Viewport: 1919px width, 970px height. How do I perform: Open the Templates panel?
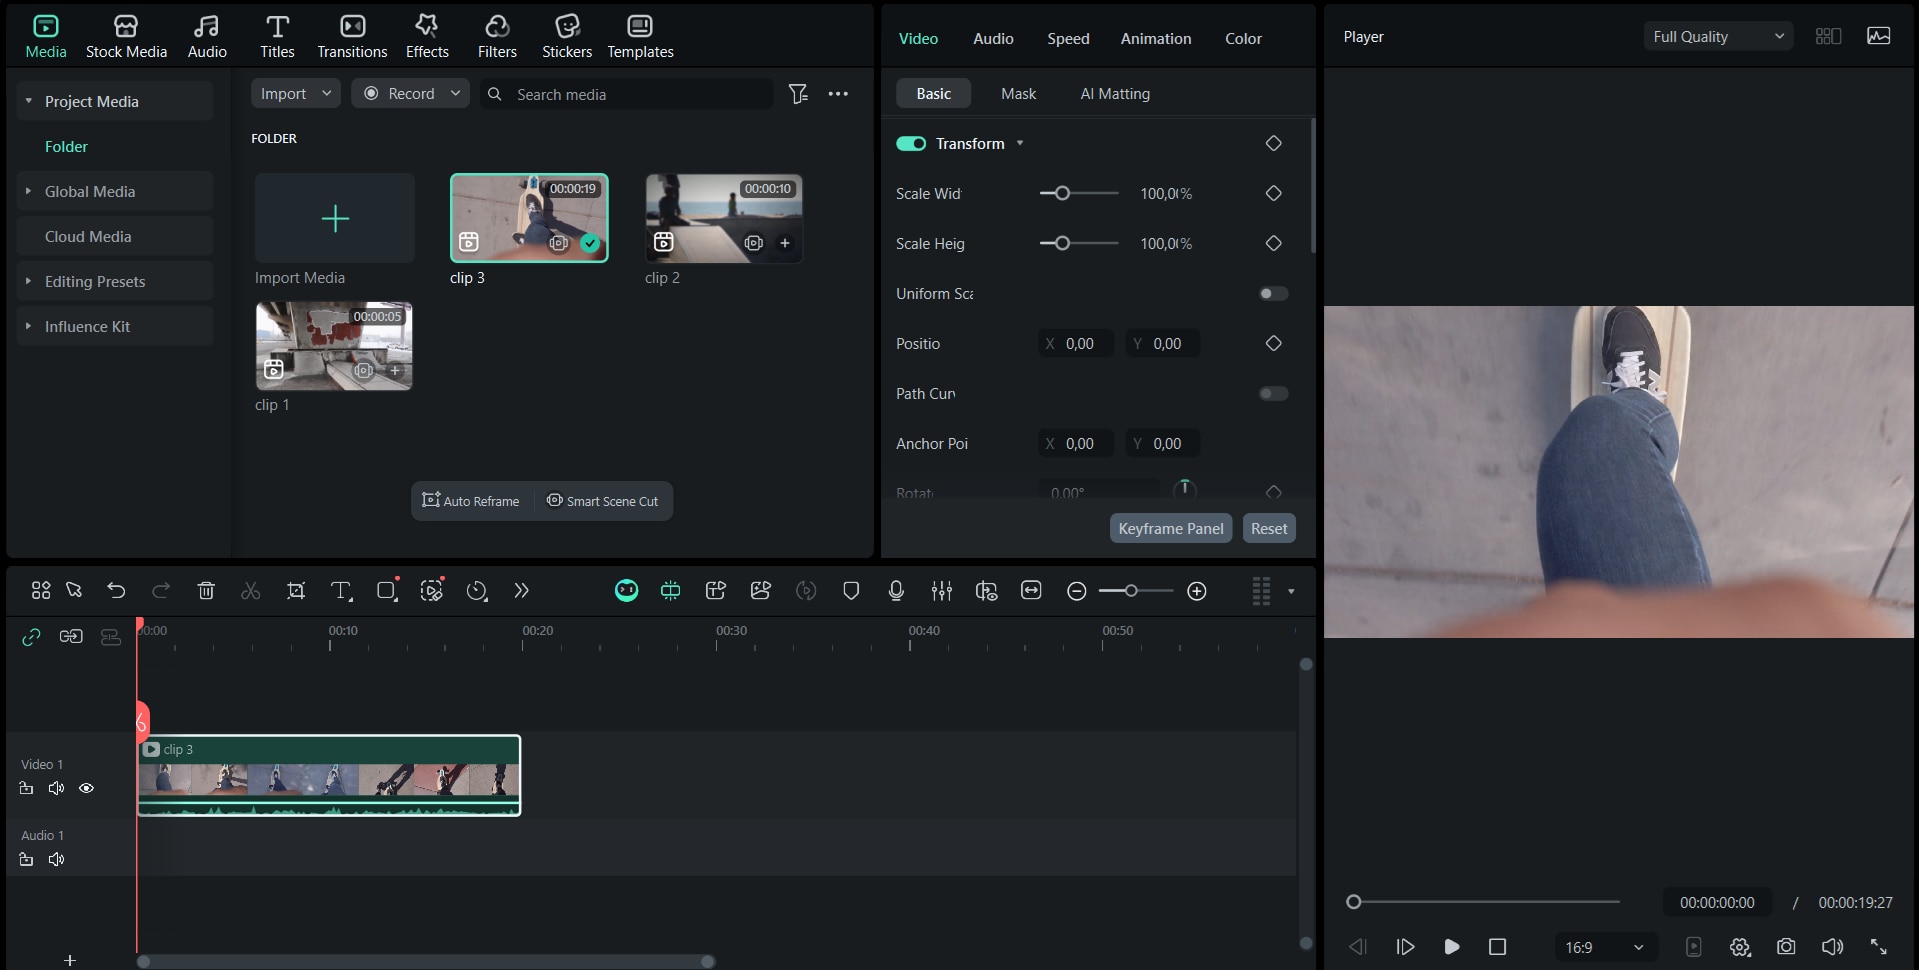[x=640, y=35]
